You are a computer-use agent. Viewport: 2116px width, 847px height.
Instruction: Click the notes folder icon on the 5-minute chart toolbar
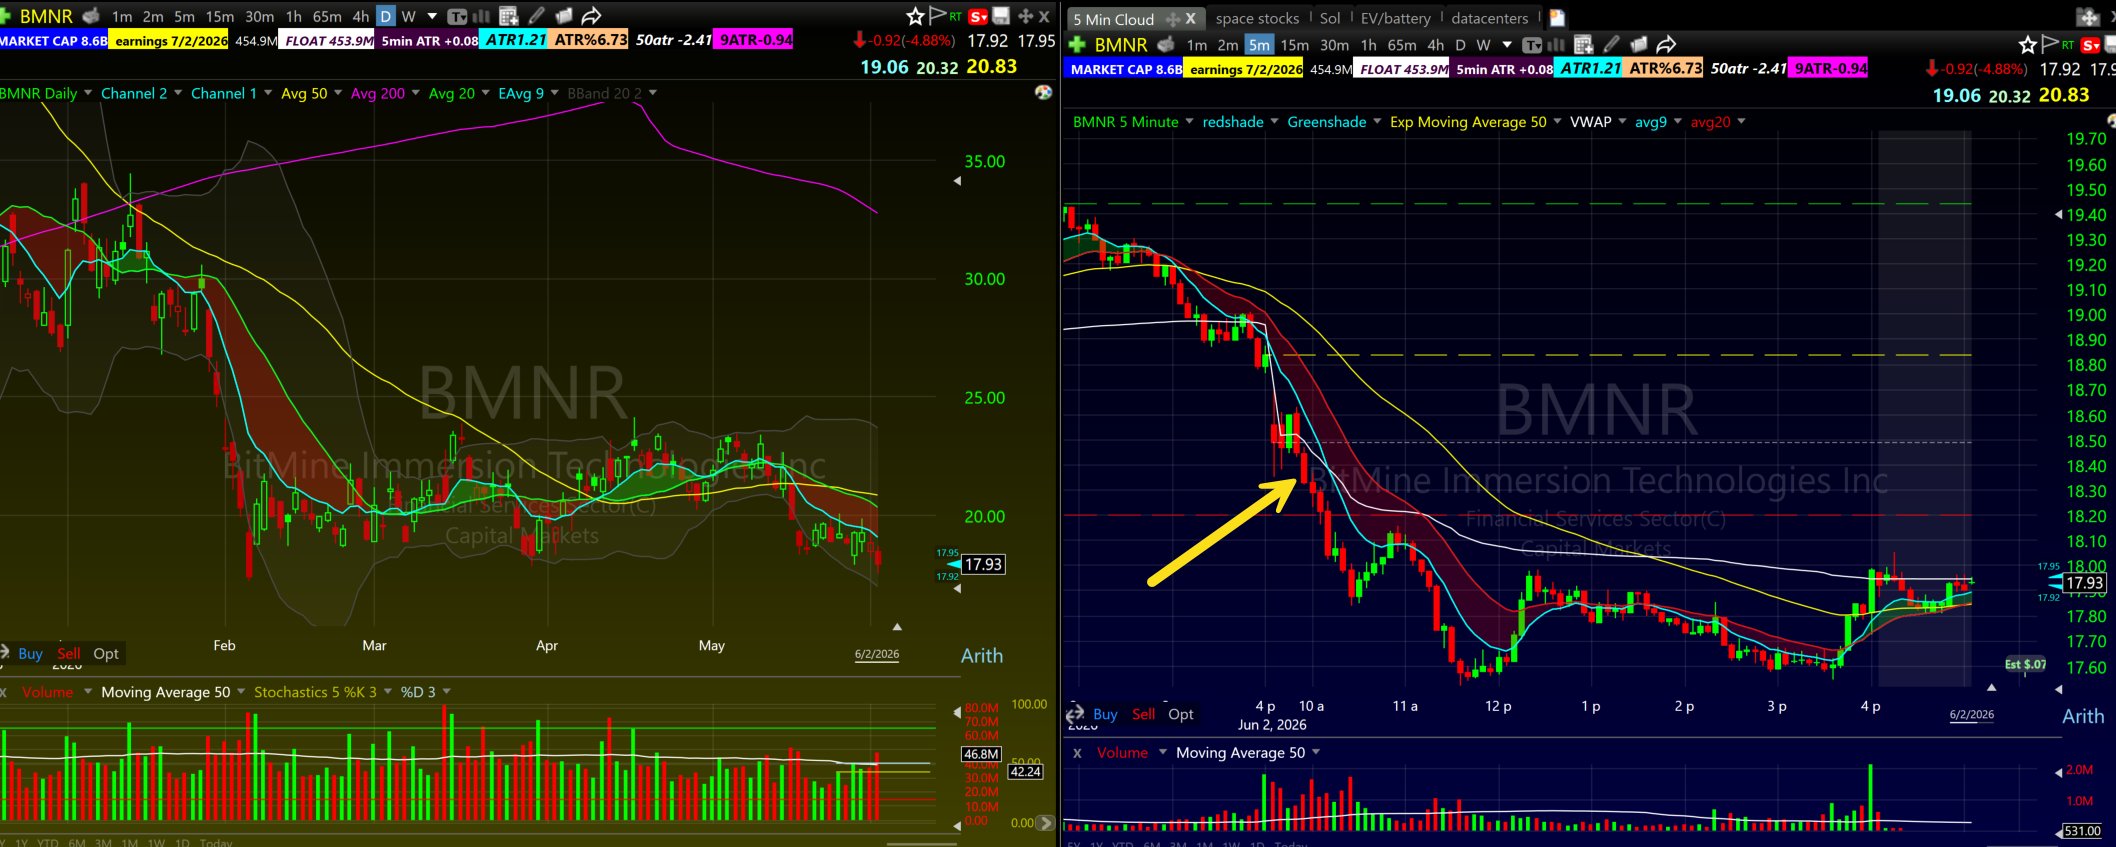[x=1638, y=44]
